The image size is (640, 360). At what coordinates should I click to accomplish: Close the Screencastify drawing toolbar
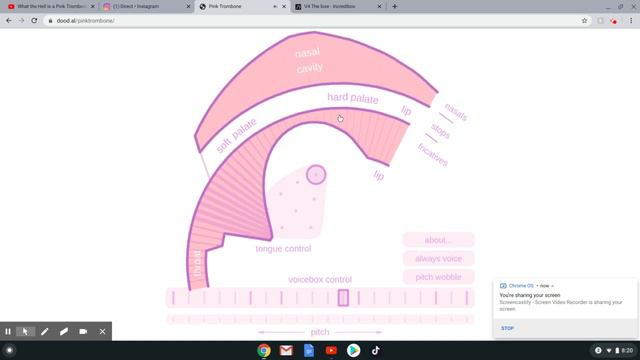pos(102,331)
